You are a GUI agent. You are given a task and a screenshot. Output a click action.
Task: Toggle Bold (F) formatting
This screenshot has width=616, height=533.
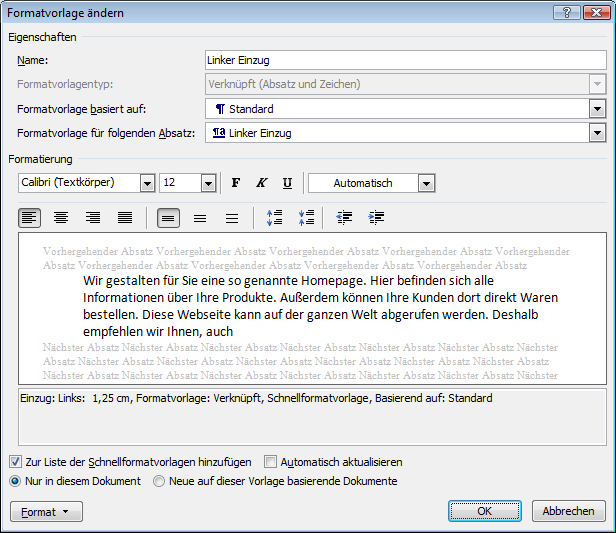(236, 183)
